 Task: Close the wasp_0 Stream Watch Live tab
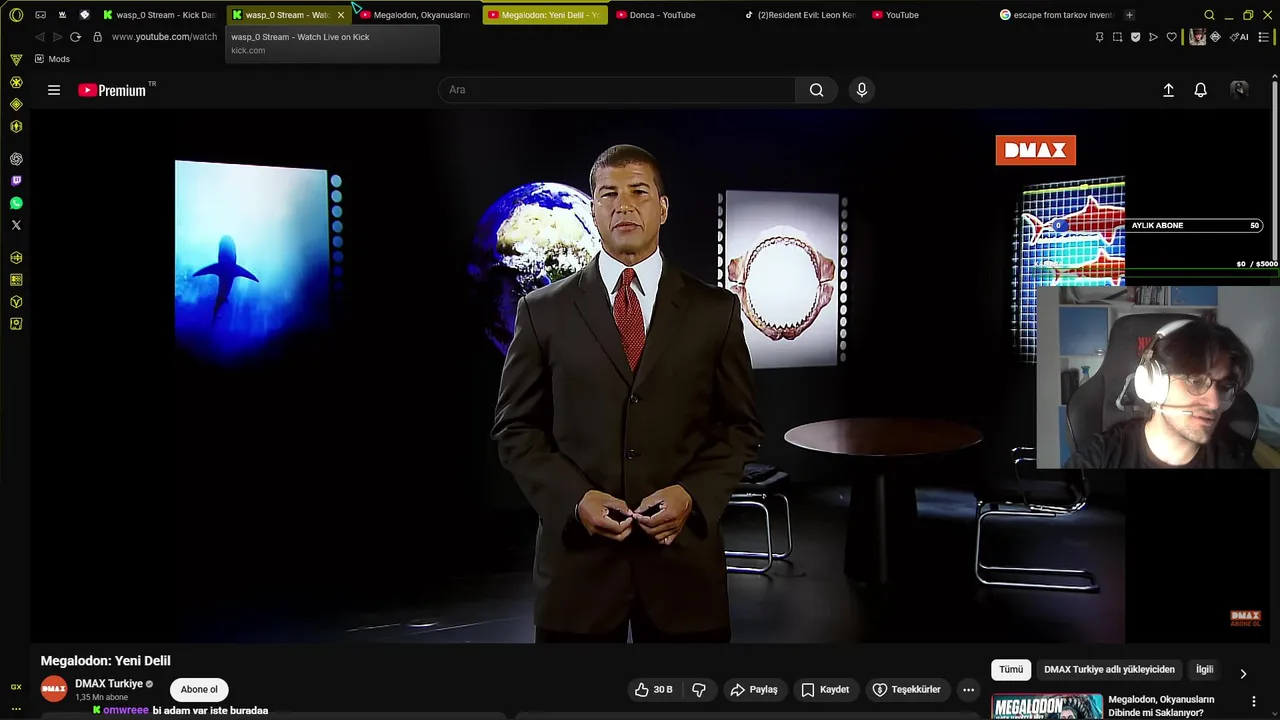pyautogui.click(x=341, y=15)
